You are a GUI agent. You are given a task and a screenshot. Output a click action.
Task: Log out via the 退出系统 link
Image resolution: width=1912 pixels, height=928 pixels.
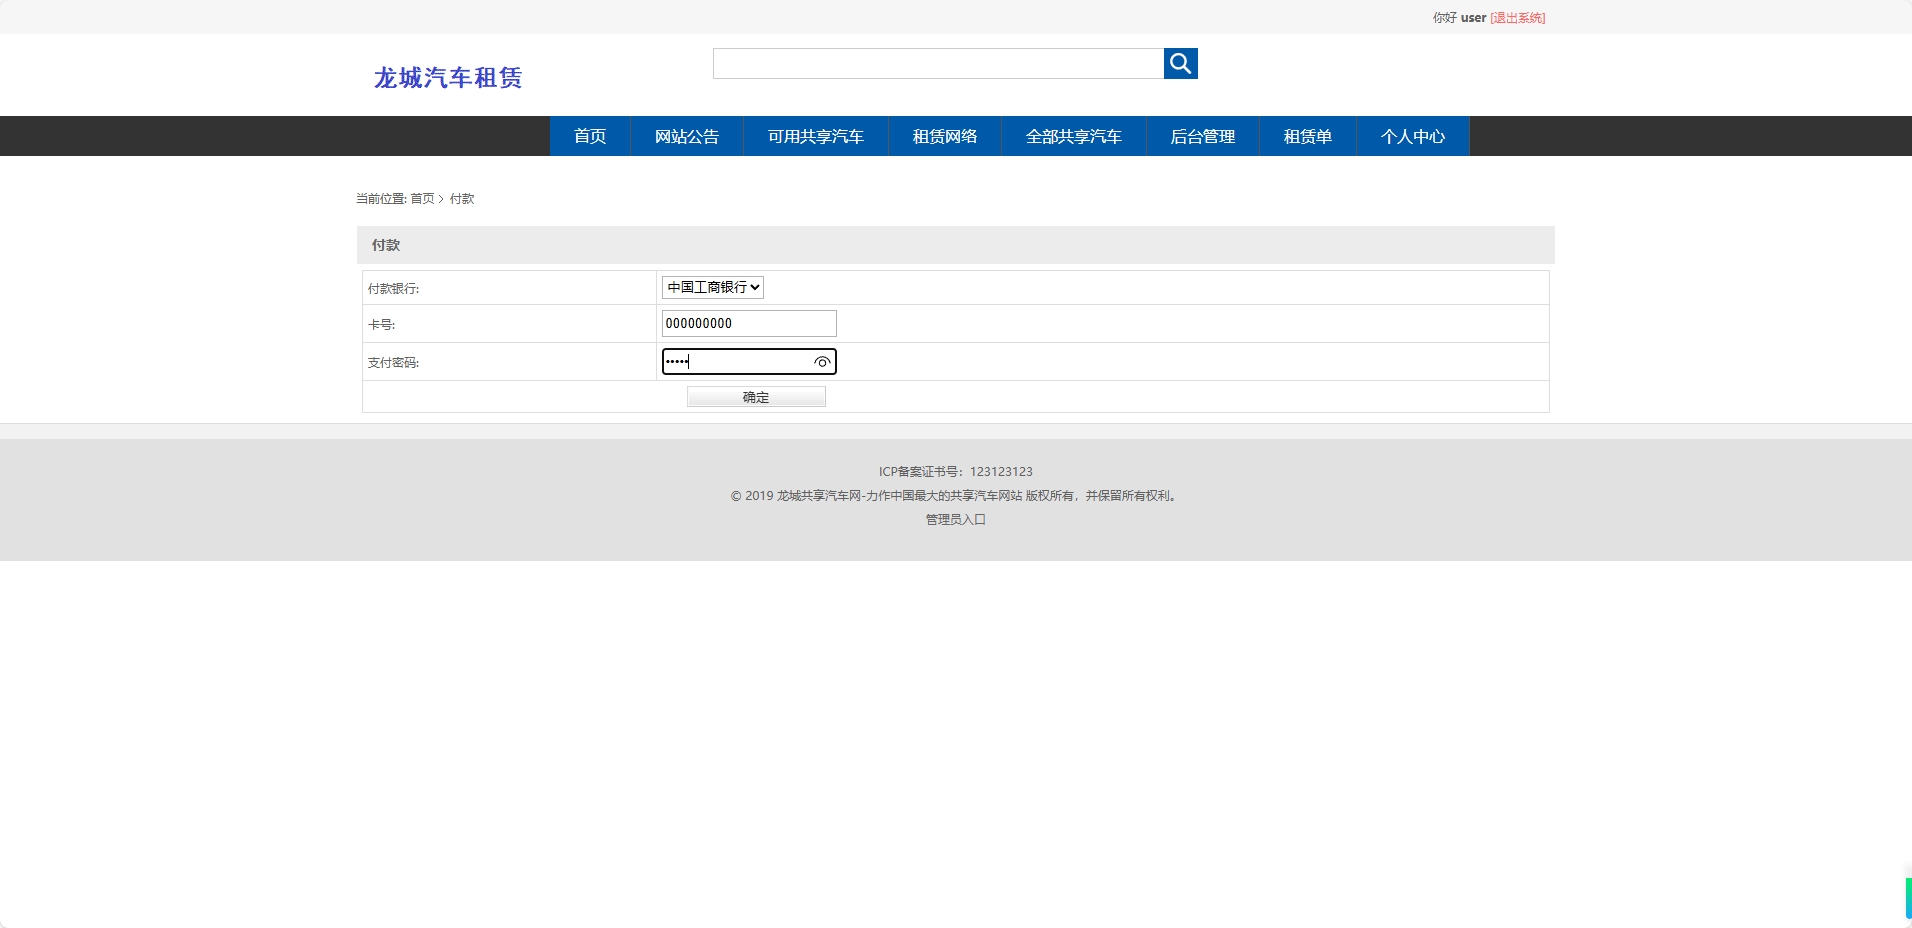point(1516,17)
